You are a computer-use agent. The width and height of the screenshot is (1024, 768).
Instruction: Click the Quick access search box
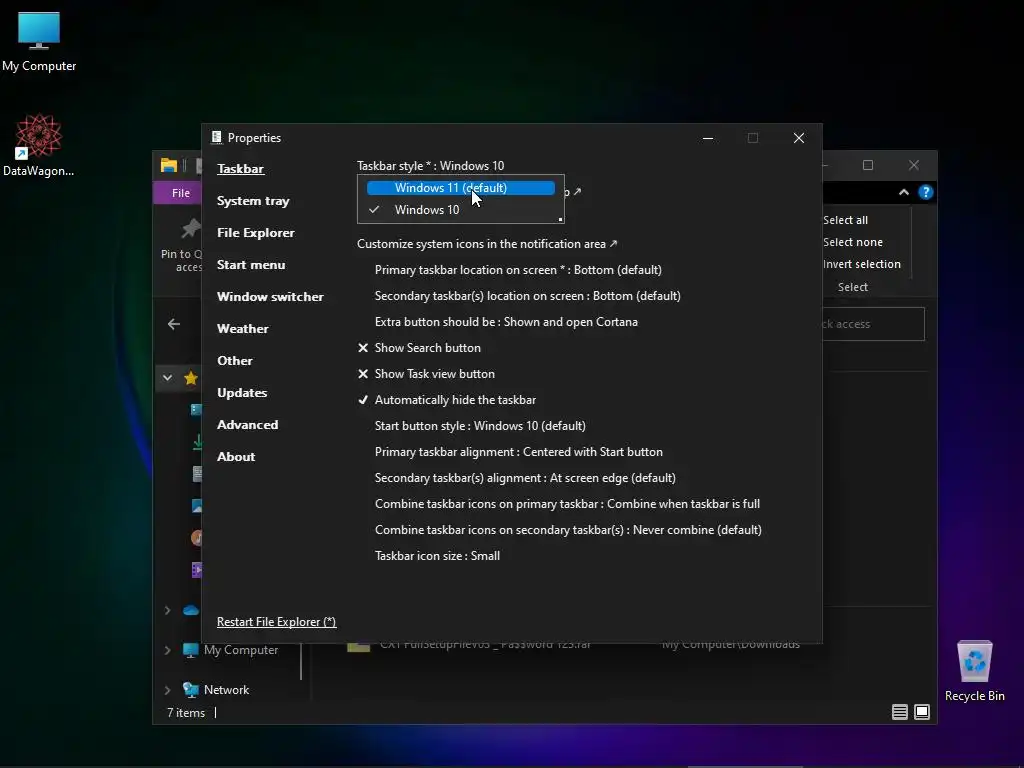[x=873, y=324]
